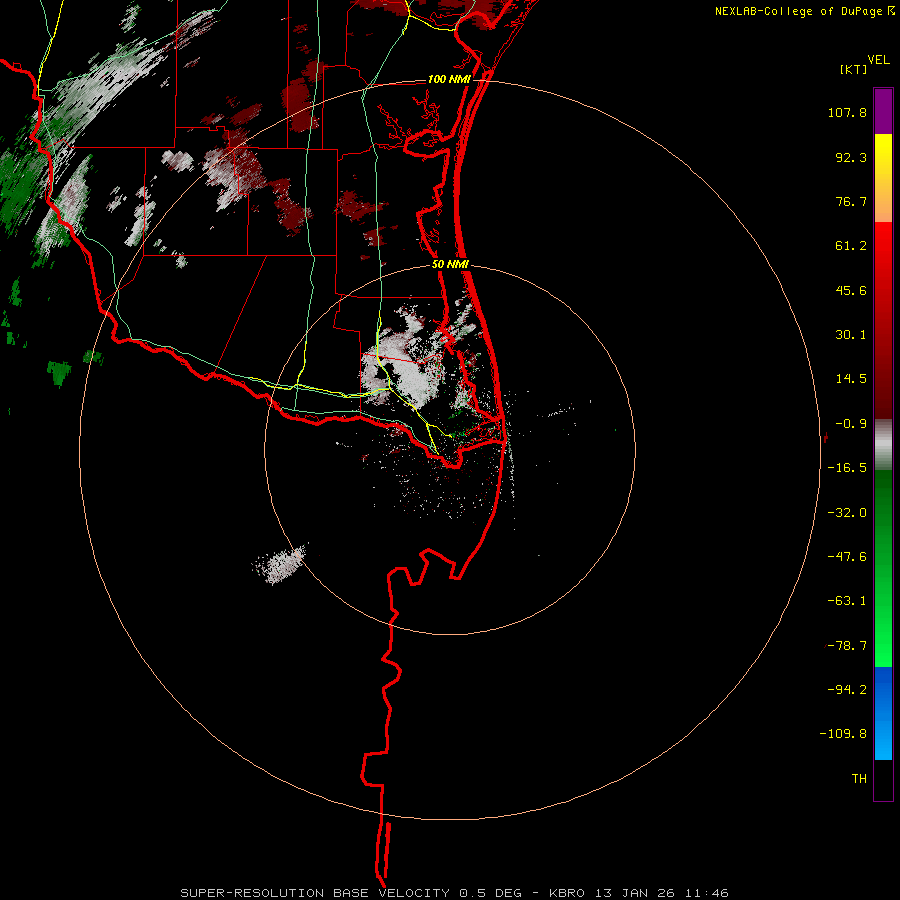Click the VEL legend title
The height and width of the screenshot is (900, 900).
click(x=878, y=60)
